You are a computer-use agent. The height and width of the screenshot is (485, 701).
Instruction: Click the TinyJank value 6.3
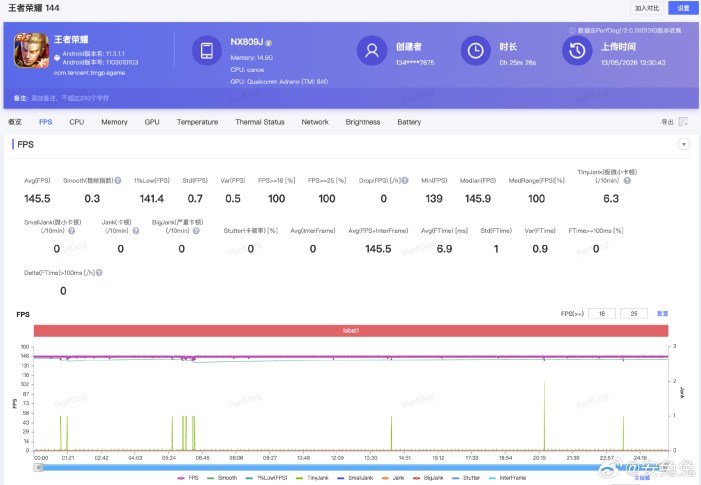click(611, 198)
